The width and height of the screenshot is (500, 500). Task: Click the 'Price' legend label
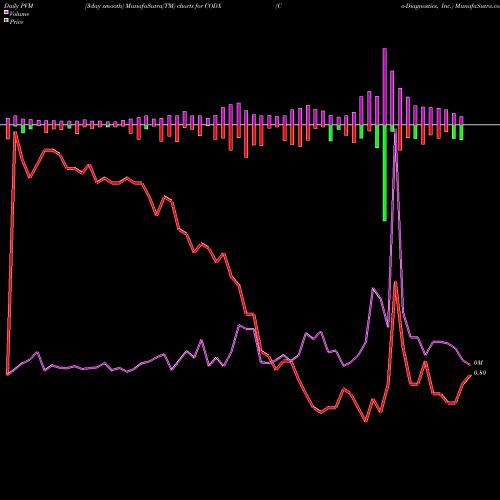pyautogui.click(x=17, y=22)
